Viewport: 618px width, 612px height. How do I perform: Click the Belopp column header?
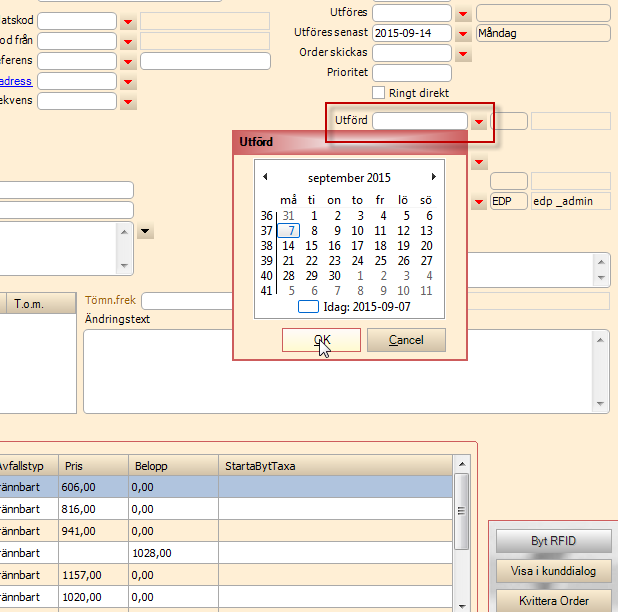pos(173,465)
